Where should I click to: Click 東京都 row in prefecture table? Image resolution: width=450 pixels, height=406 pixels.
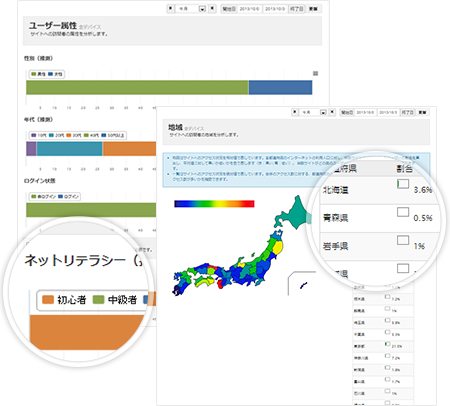pyautogui.click(x=383, y=346)
